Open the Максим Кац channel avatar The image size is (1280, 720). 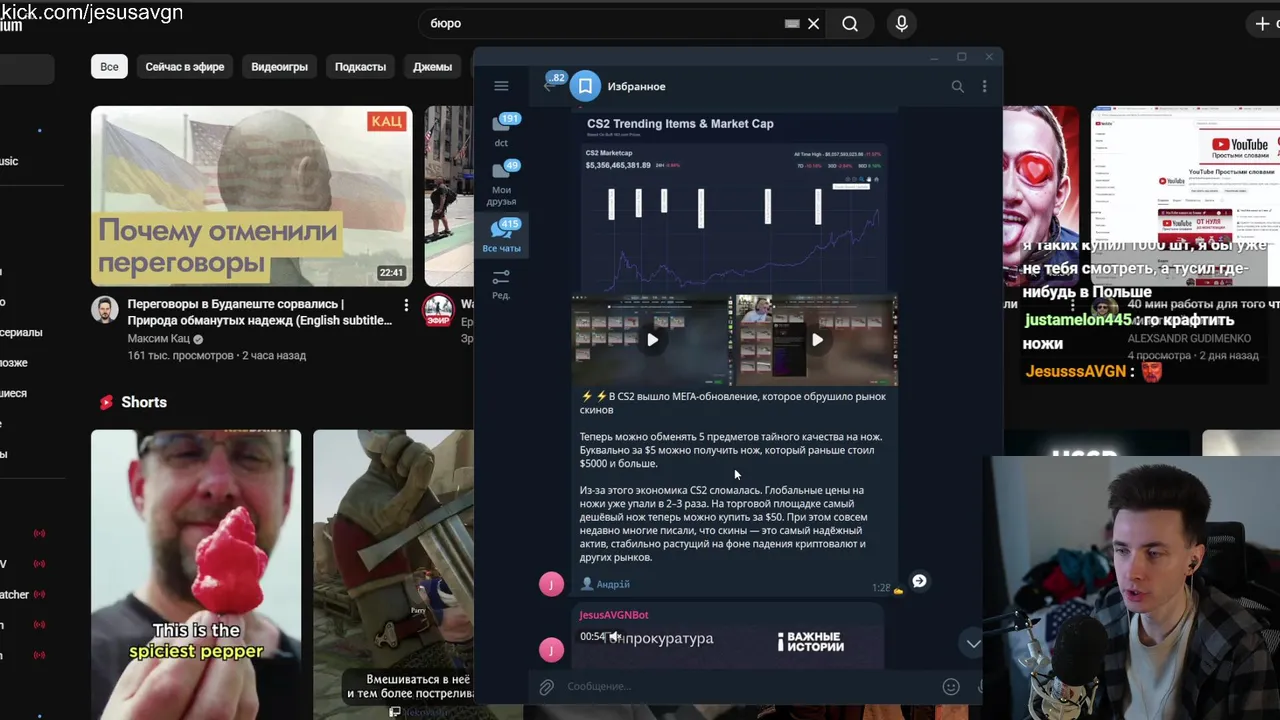(105, 310)
